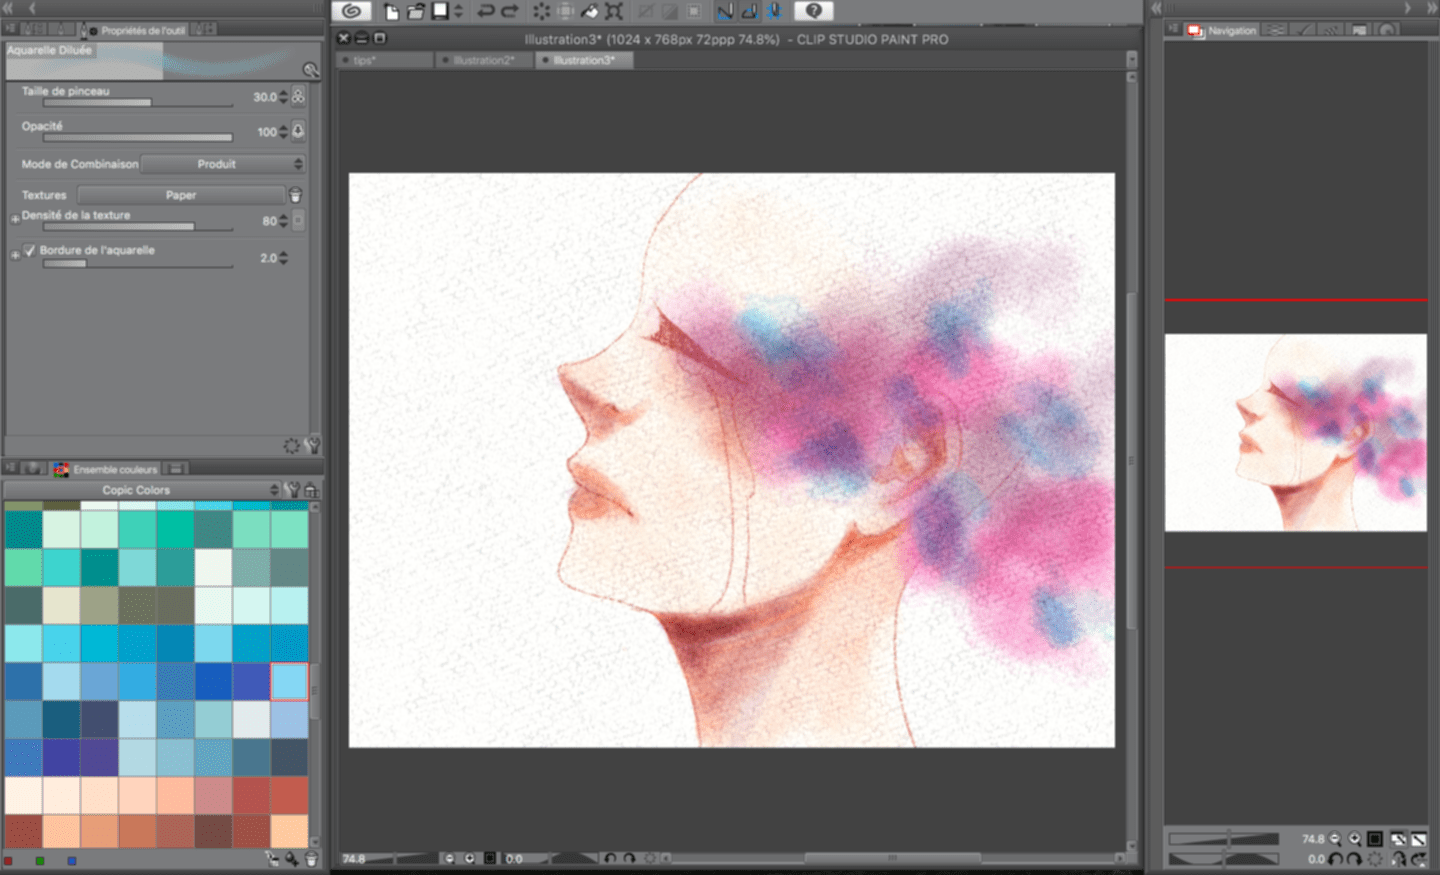Rotate view left in the Navigation panel
This screenshot has height=875, width=1440.
[1336, 859]
